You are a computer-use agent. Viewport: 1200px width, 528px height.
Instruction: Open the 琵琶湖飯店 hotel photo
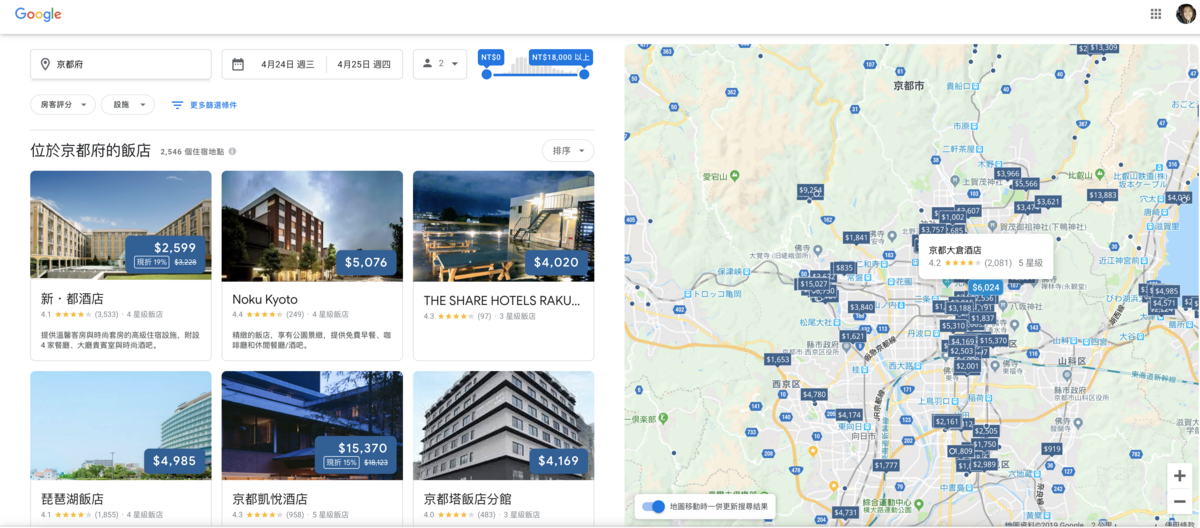(x=121, y=426)
